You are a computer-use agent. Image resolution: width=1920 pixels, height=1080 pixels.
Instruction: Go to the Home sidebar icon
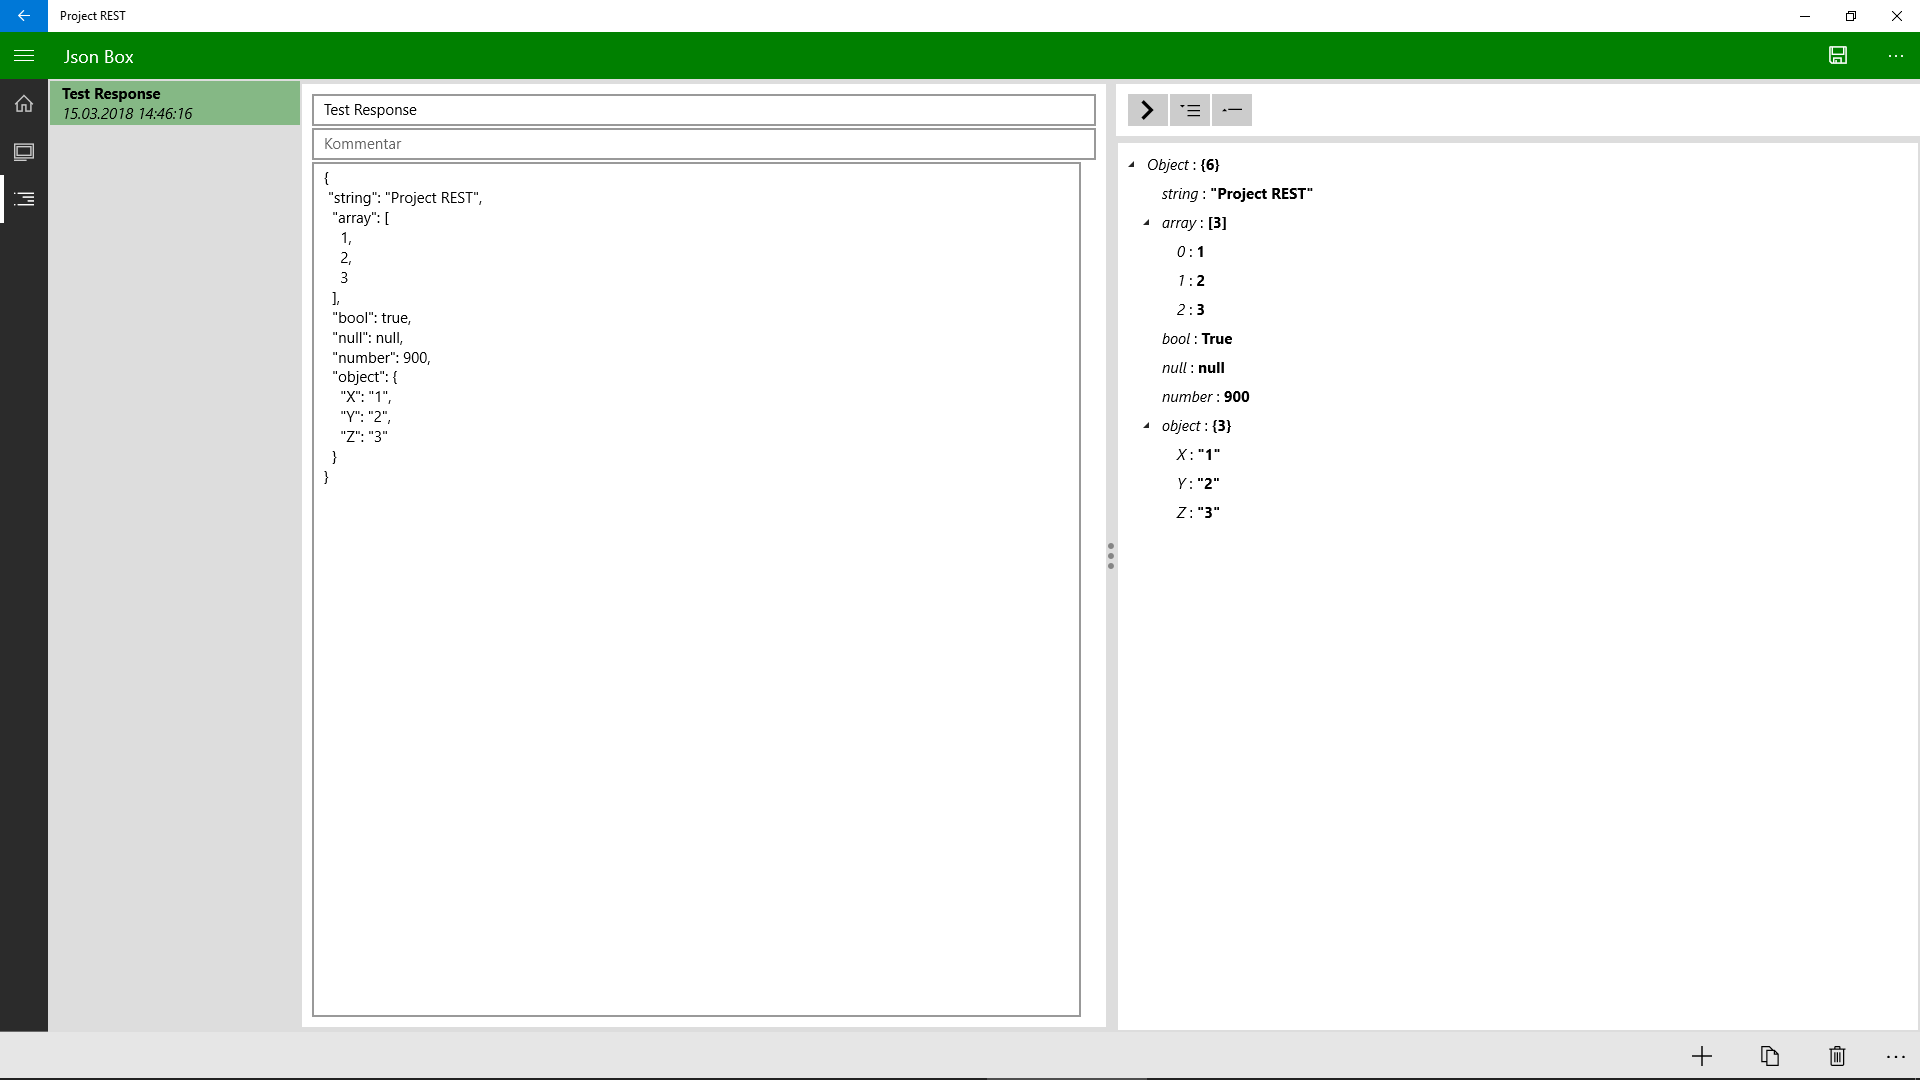pyautogui.click(x=24, y=104)
